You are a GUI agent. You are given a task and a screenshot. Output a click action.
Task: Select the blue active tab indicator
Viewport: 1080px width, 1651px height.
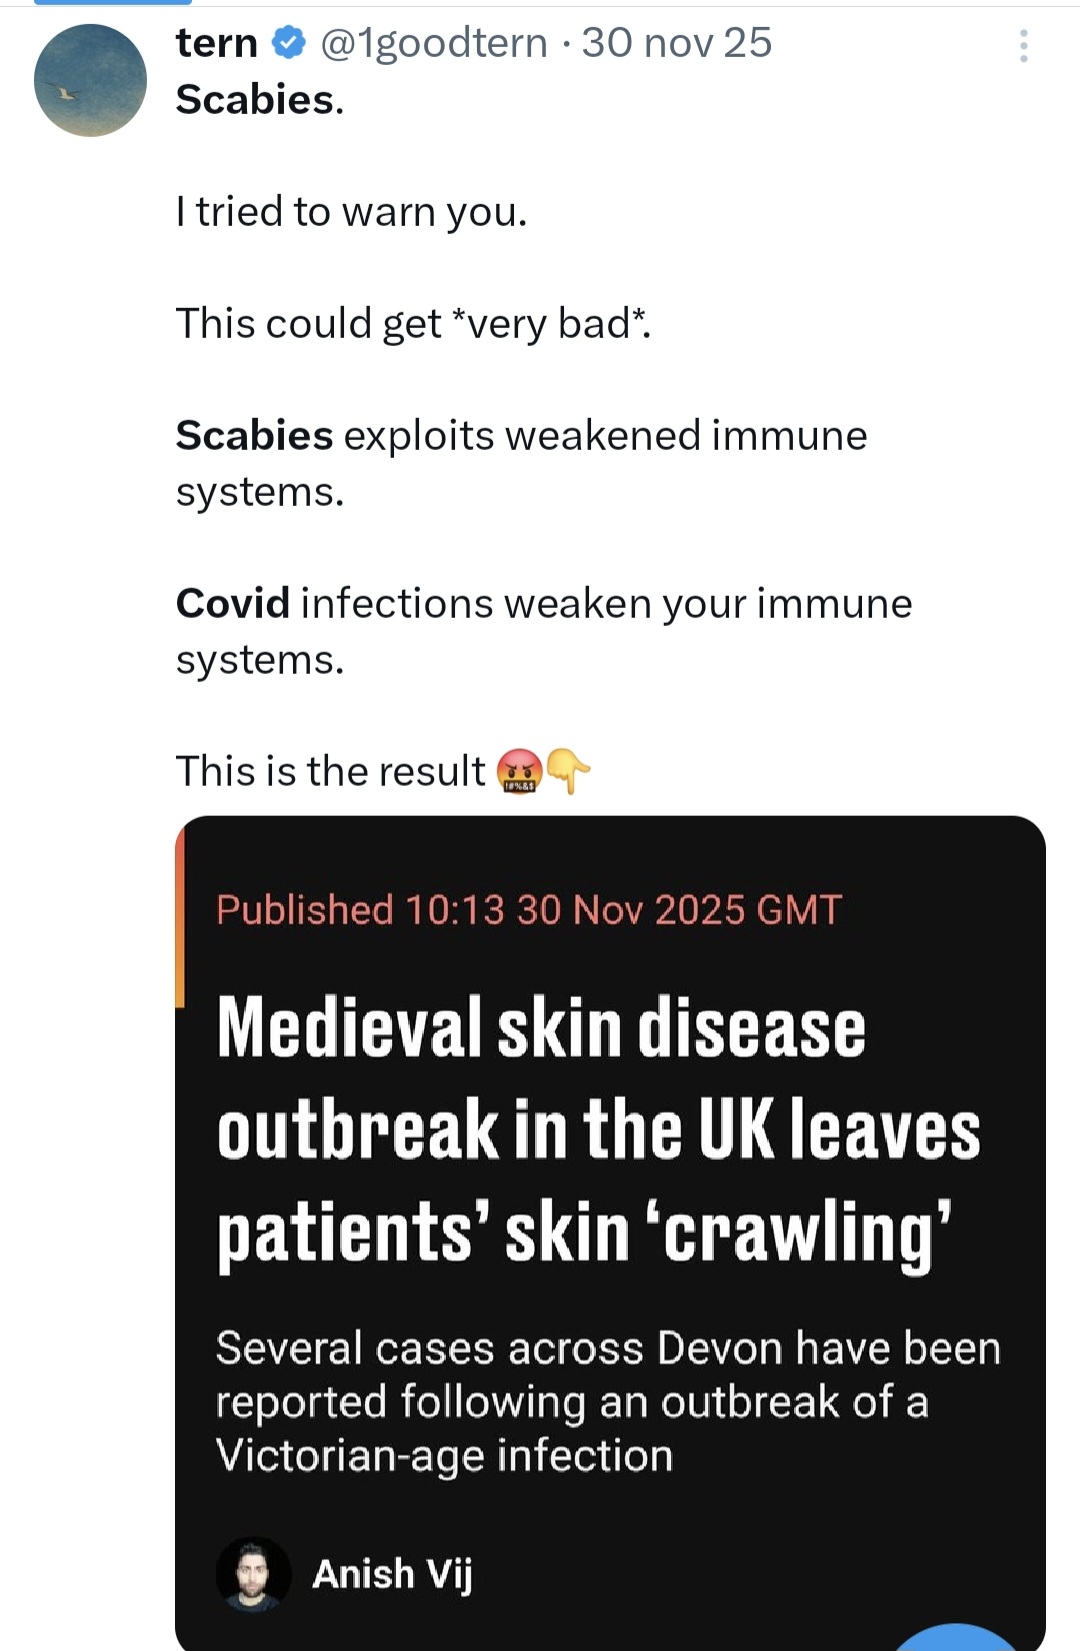[112, 3]
